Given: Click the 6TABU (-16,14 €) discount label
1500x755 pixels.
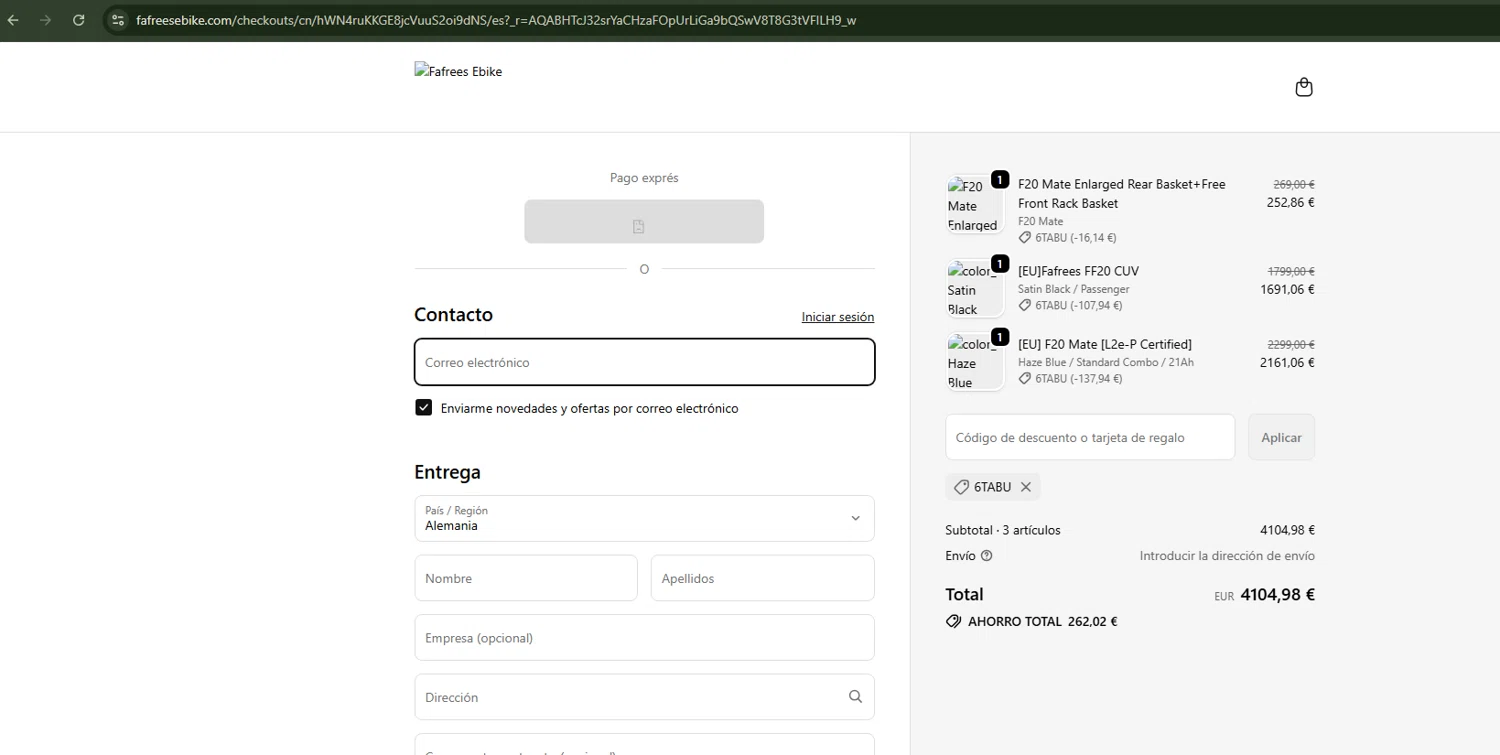Looking at the screenshot, I should [x=1076, y=238].
